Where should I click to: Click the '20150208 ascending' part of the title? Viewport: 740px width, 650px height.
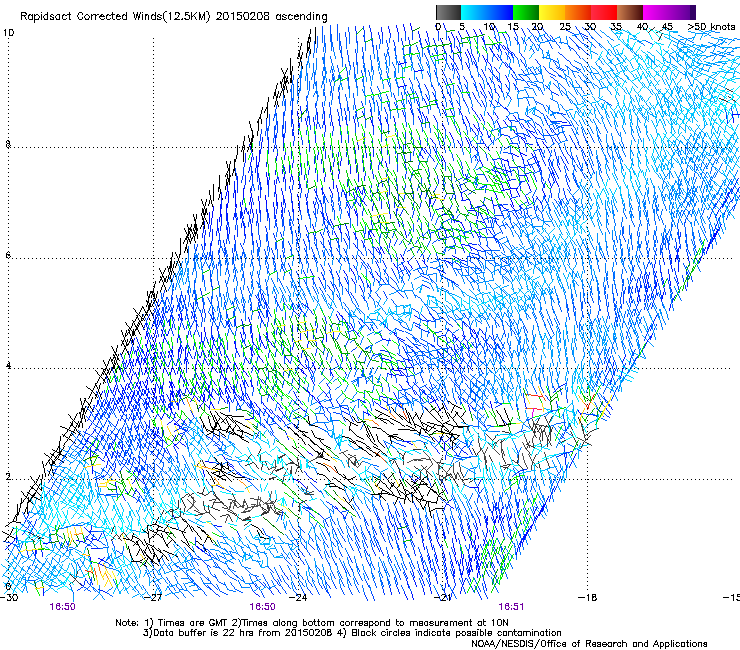click(271, 17)
